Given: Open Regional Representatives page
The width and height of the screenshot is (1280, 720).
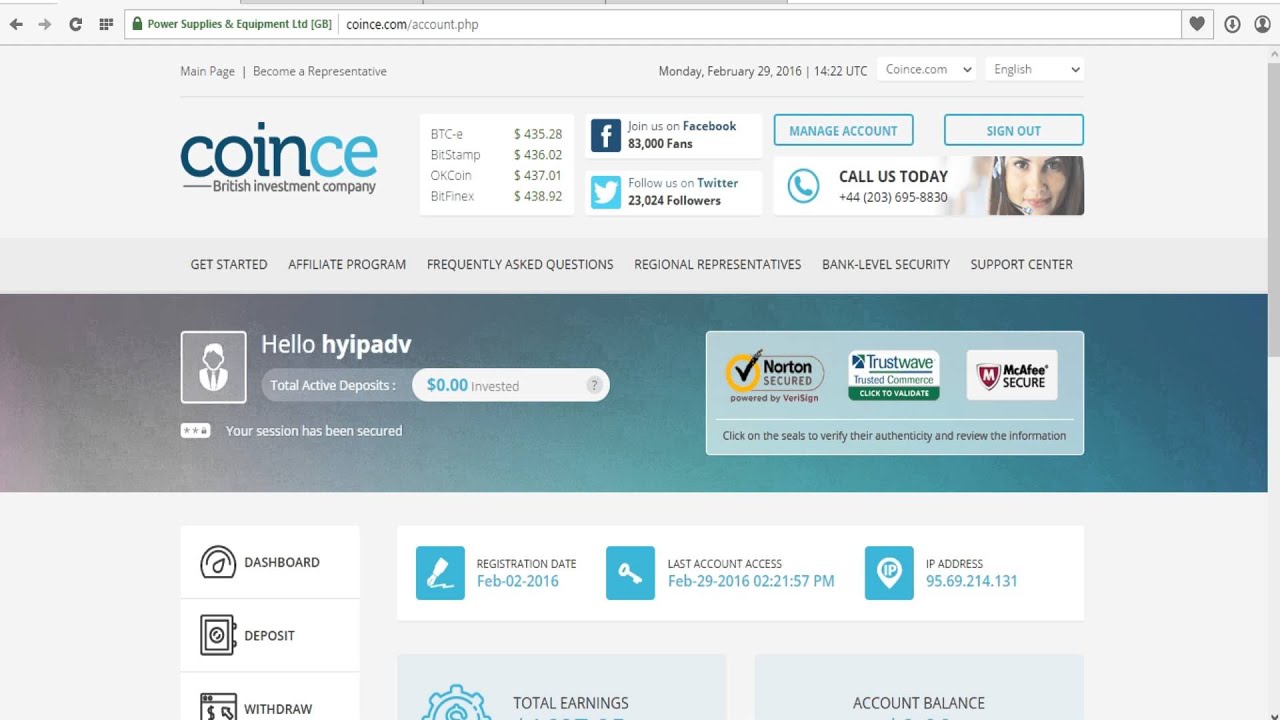Looking at the screenshot, I should 718,265.
